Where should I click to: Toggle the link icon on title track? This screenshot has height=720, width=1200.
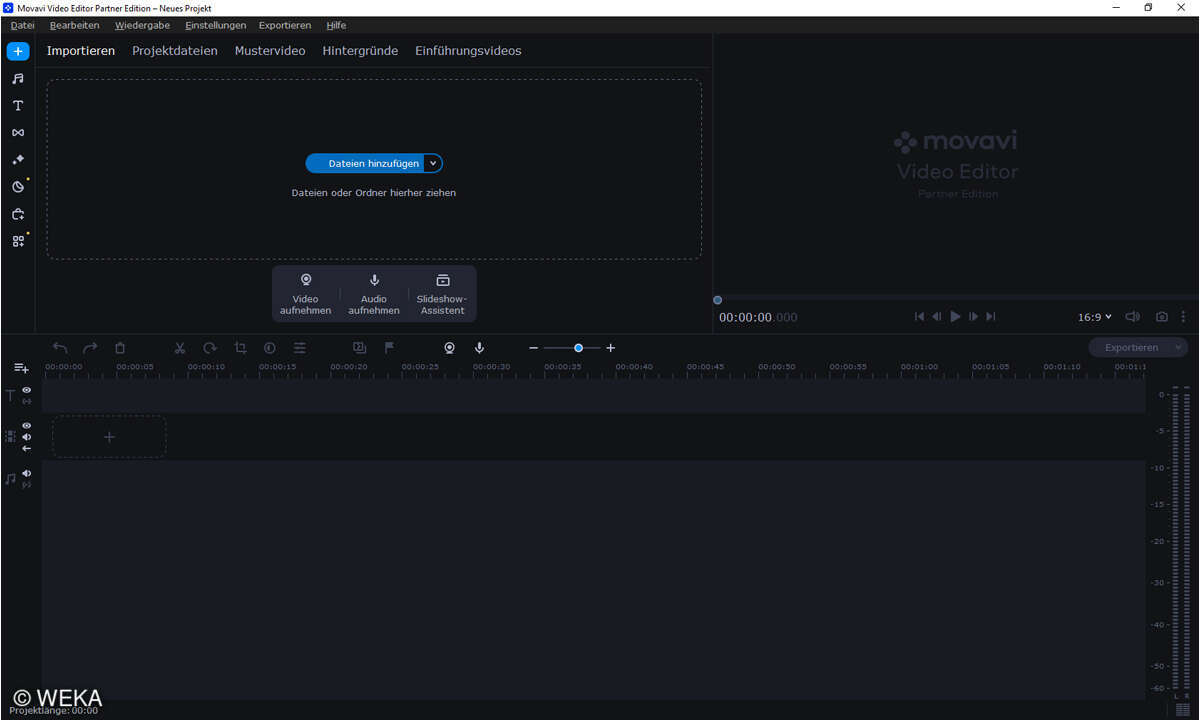[27, 401]
